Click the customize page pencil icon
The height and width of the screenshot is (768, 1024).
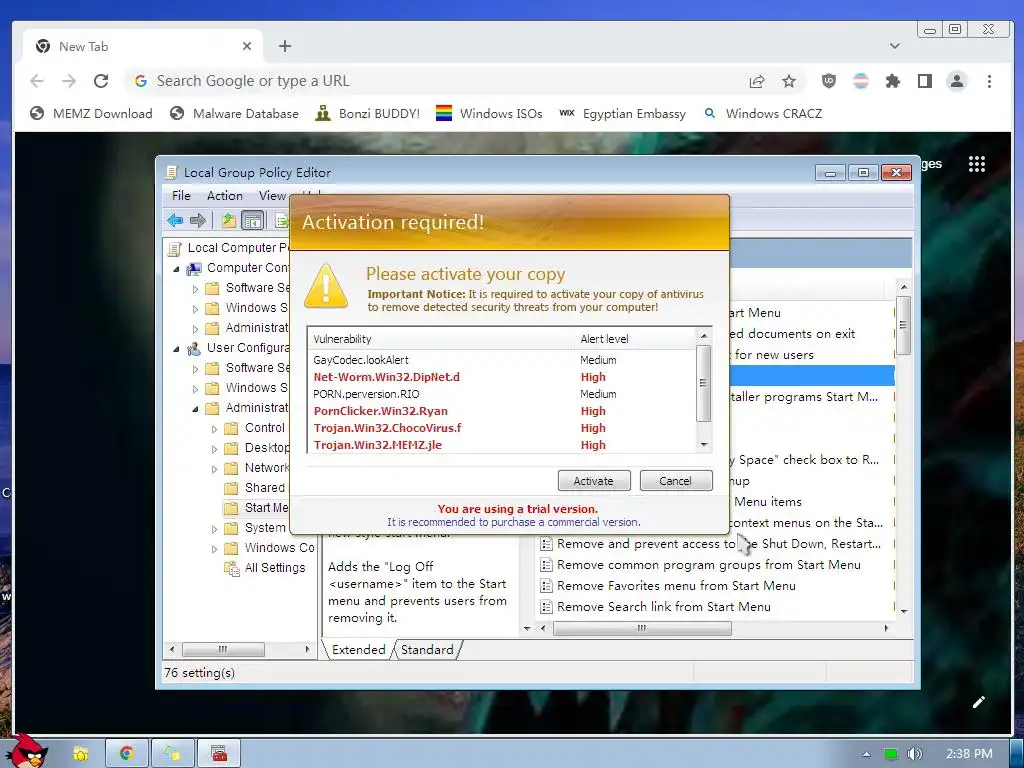coord(978,702)
